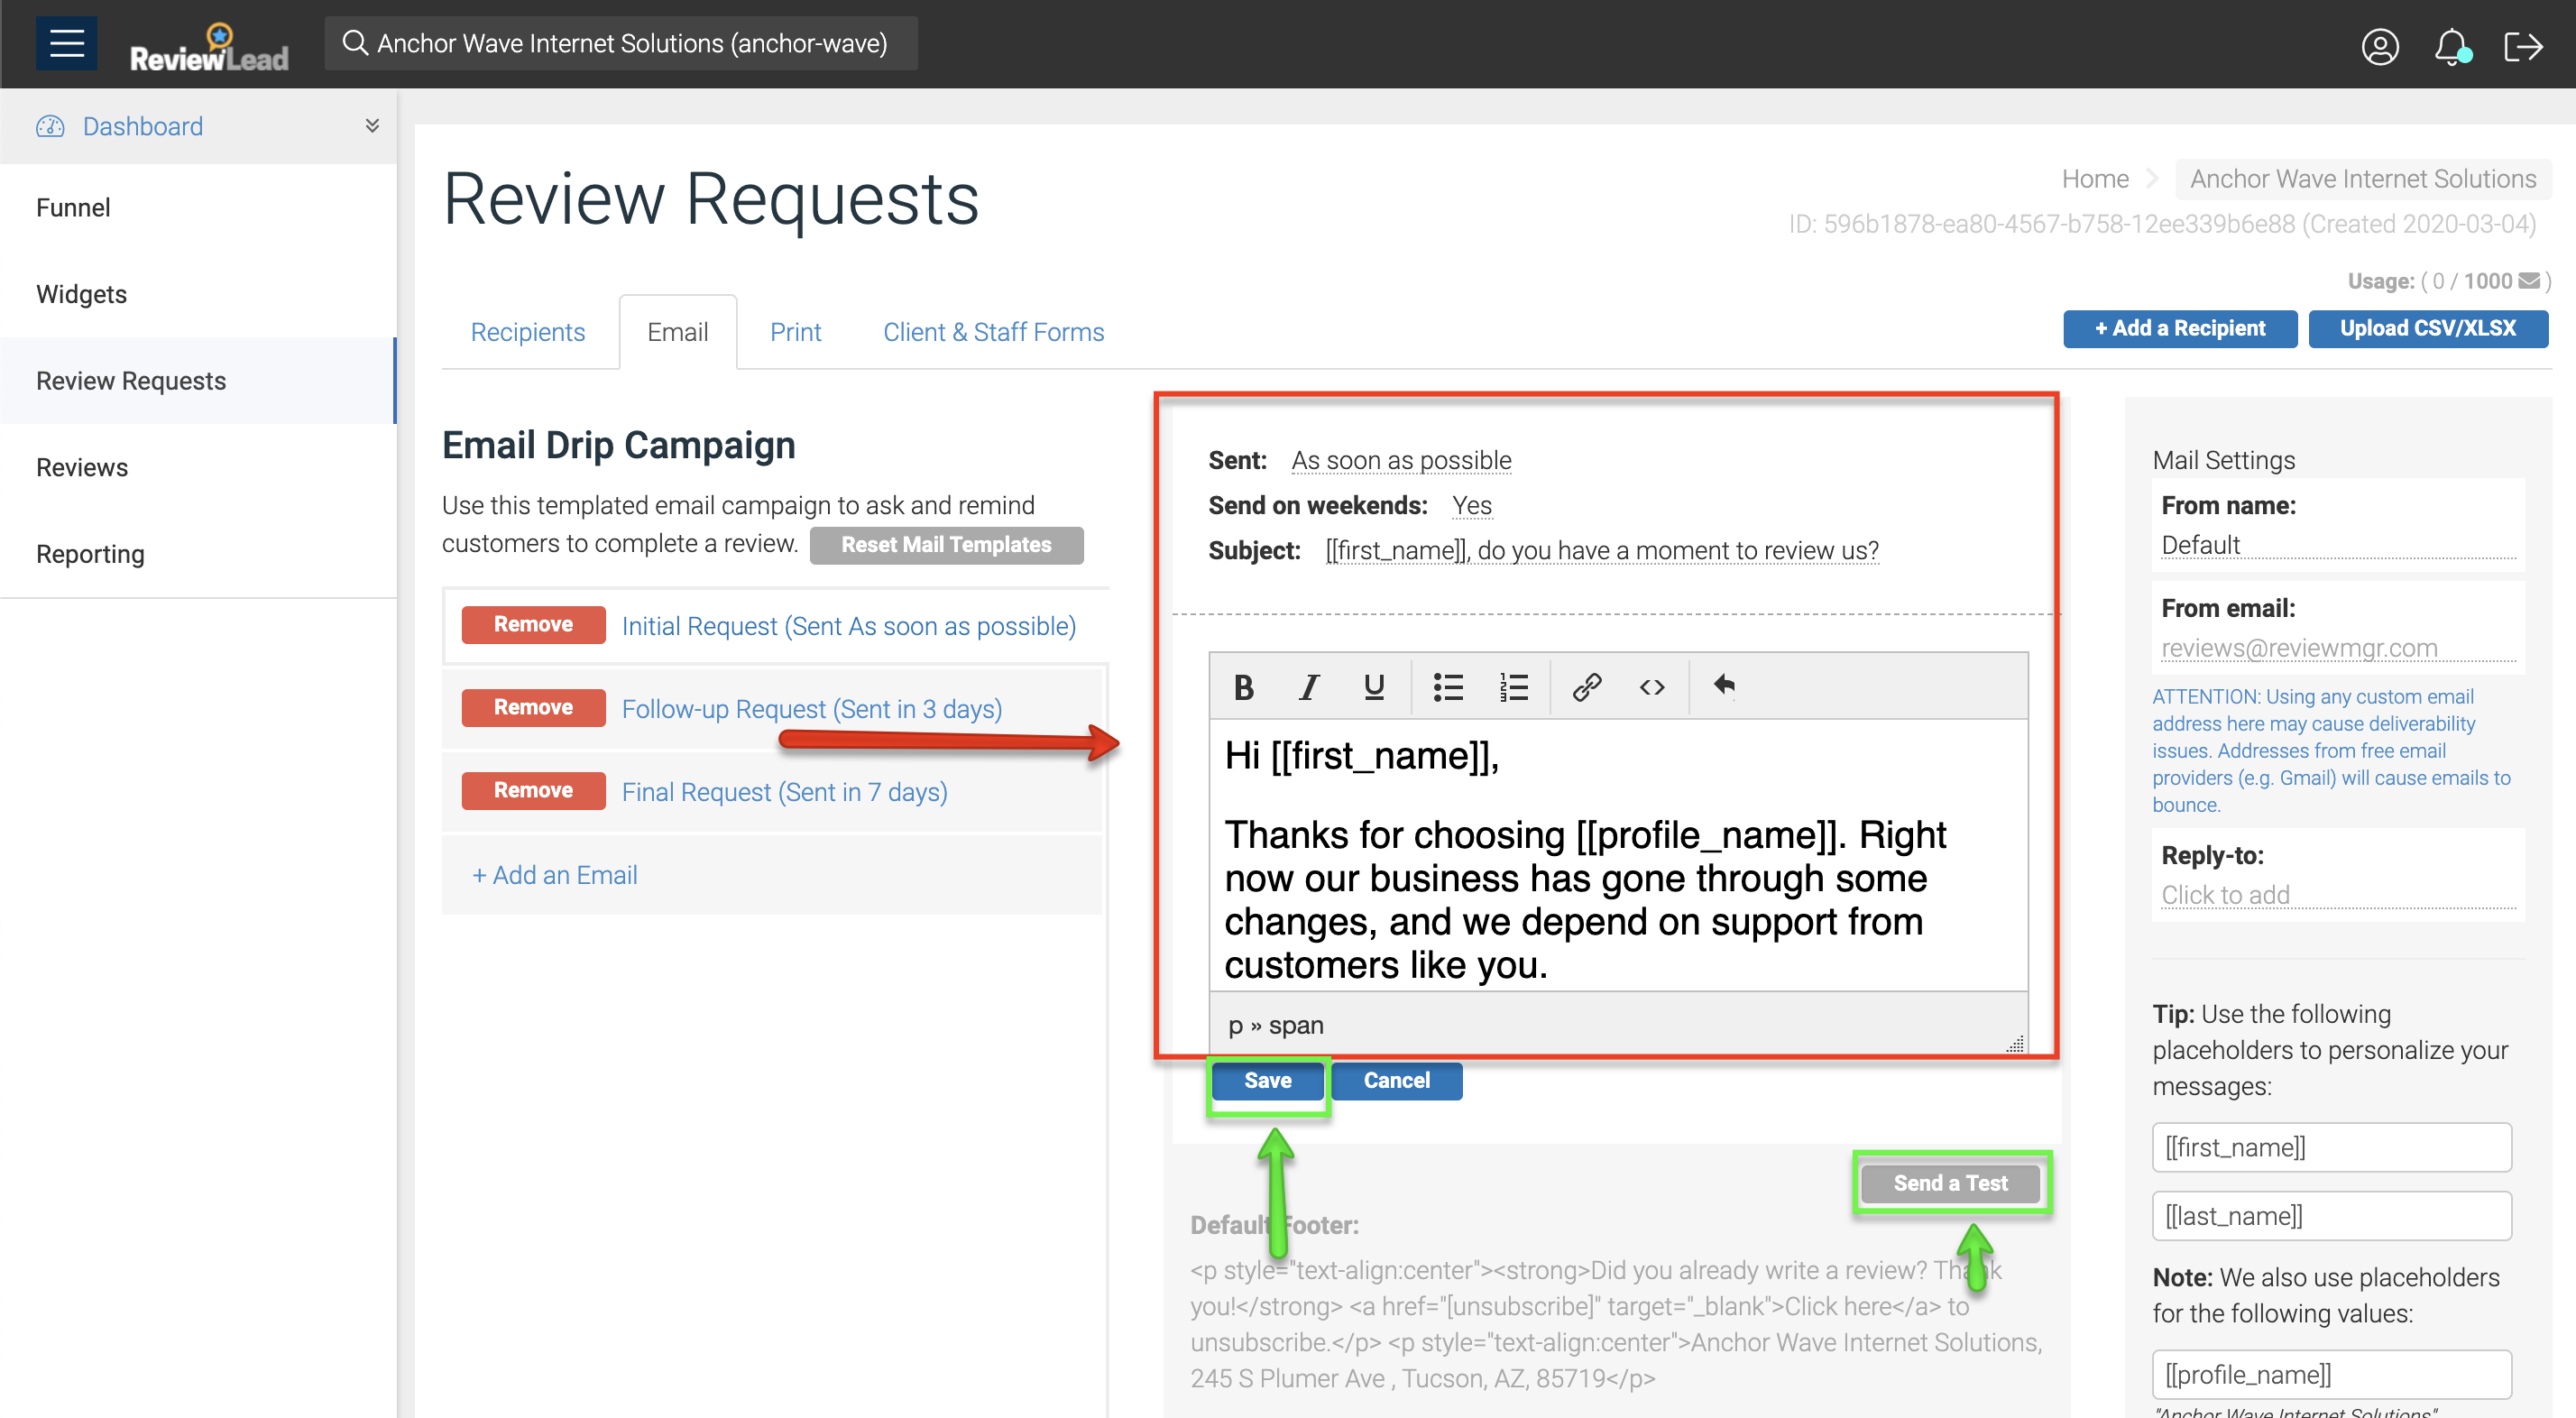Click the Reply-to field to add
Image resolution: width=2576 pixels, height=1418 pixels.
click(2226, 895)
